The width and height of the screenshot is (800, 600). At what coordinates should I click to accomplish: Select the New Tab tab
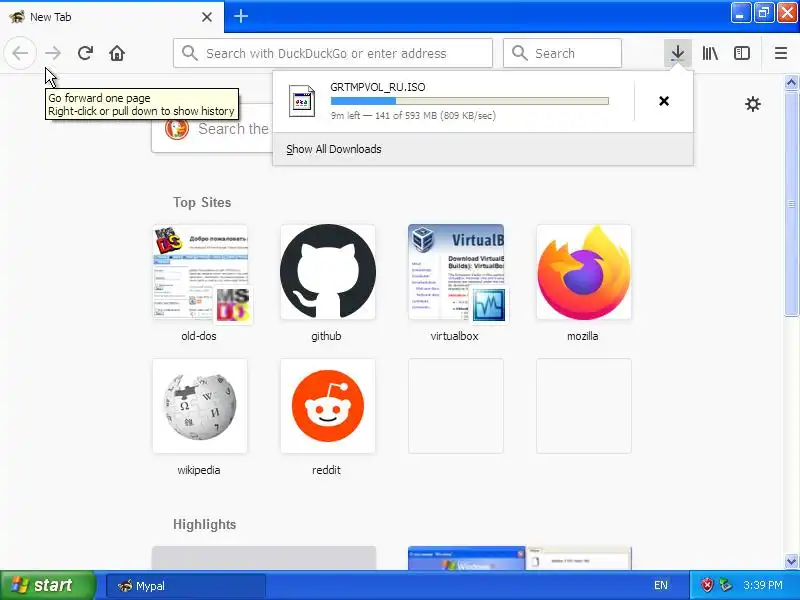click(112, 17)
